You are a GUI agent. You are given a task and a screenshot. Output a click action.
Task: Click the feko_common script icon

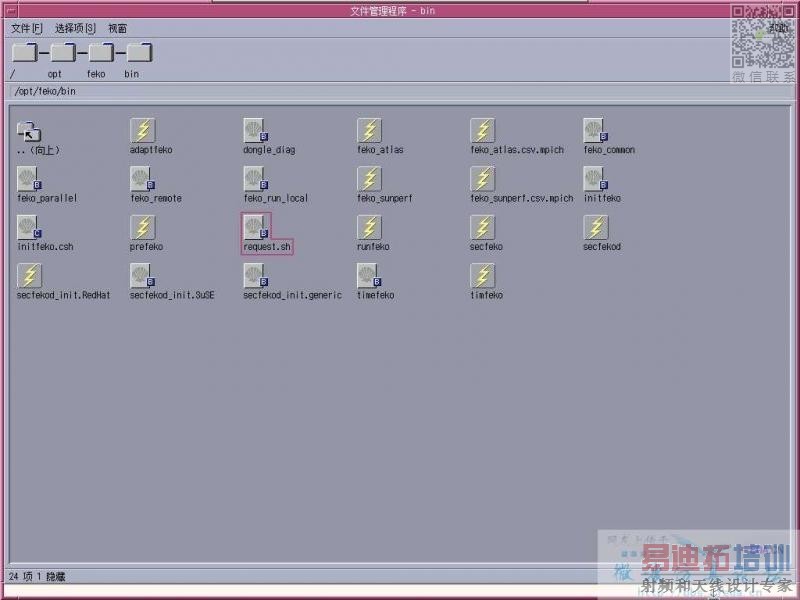(x=596, y=131)
